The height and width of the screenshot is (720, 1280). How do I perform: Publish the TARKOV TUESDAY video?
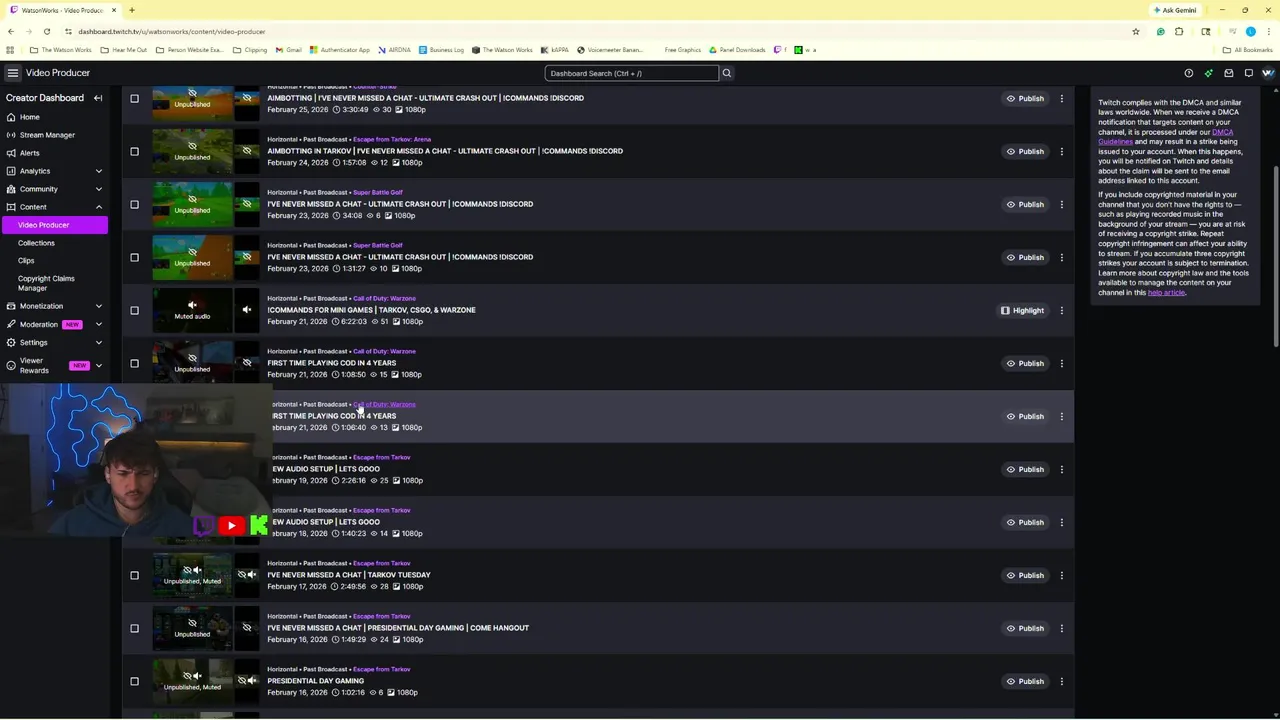(1025, 575)
